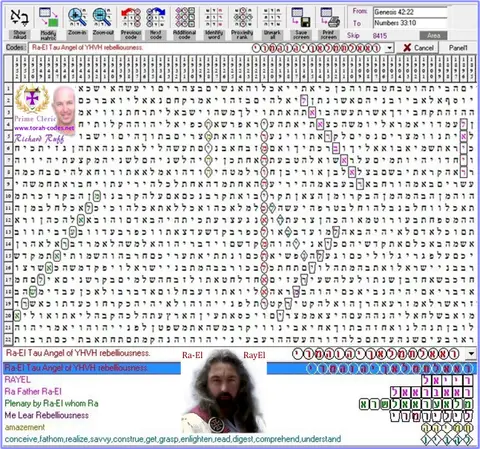
Task: Open the Modify matrix tool
Action: (48, 23)
